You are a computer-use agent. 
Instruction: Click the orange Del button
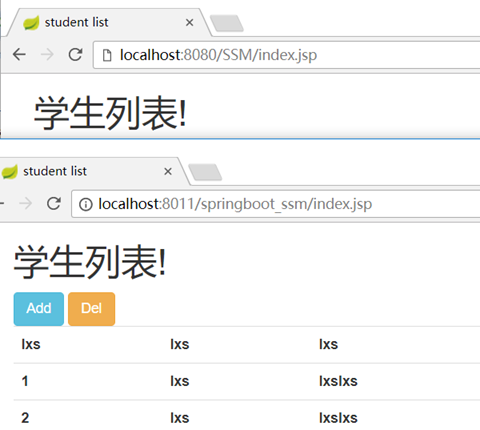point(91,309)
